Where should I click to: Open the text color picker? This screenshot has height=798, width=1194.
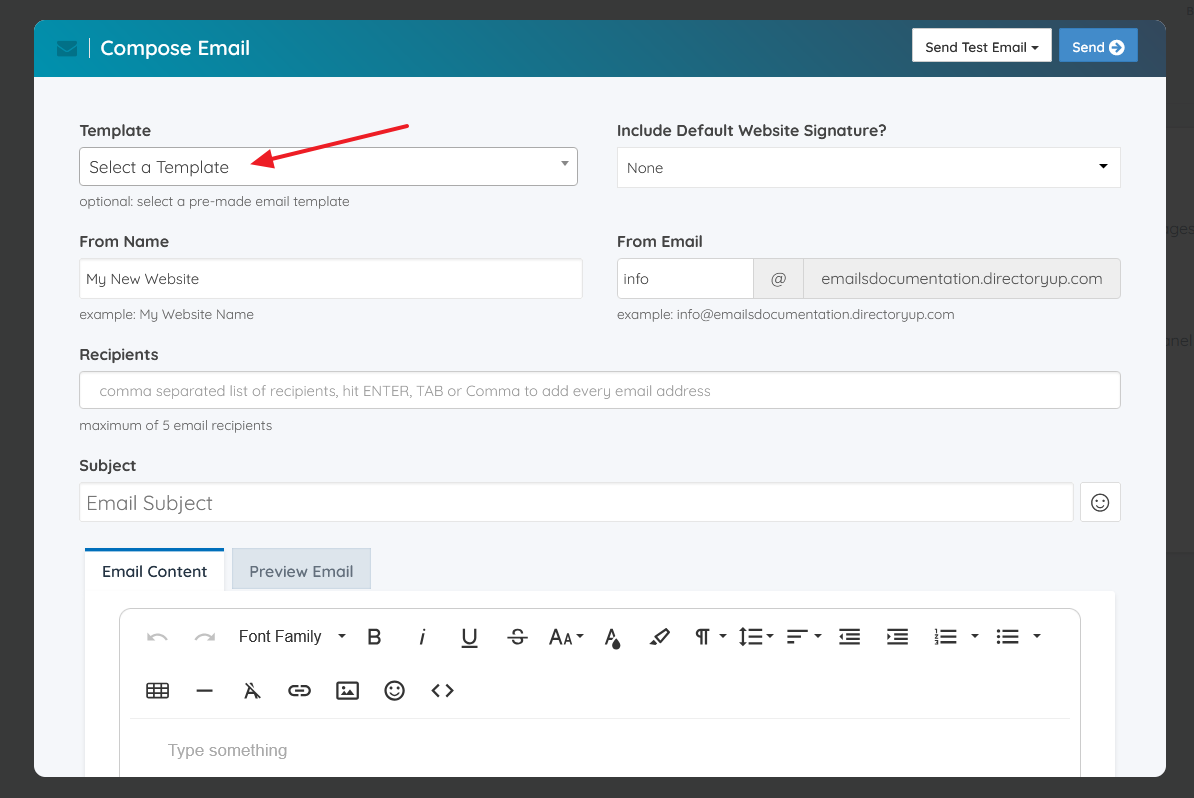coord(612,637)
